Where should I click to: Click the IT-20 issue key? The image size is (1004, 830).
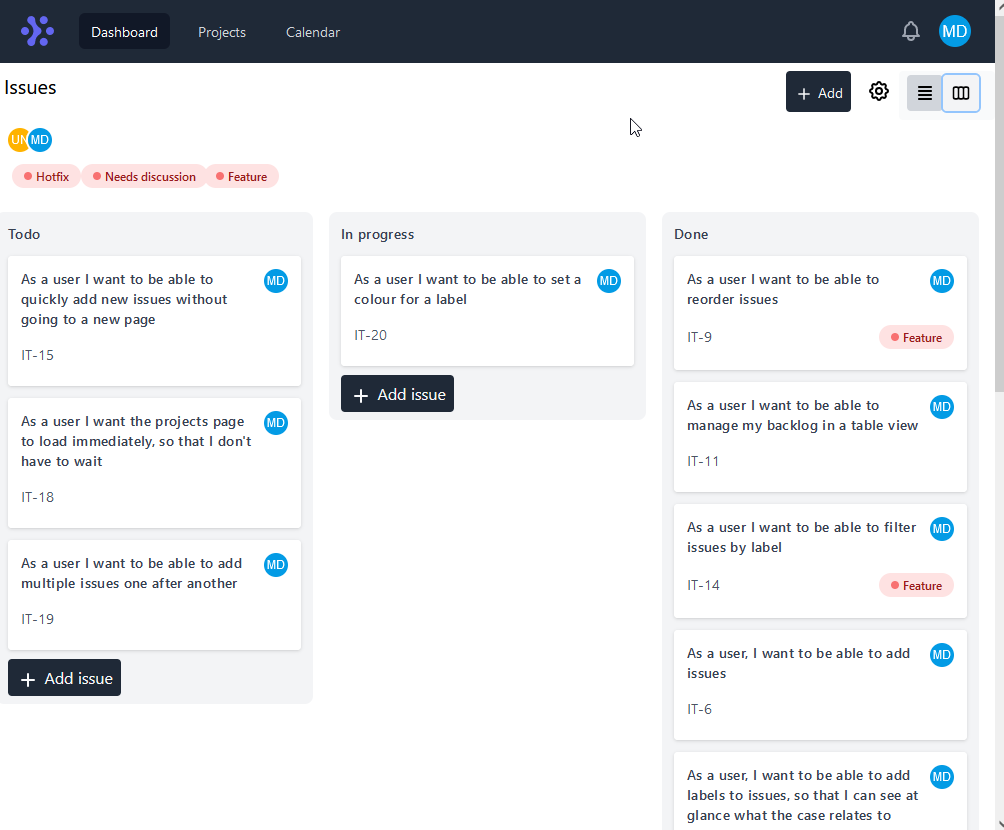coord(370,335)
